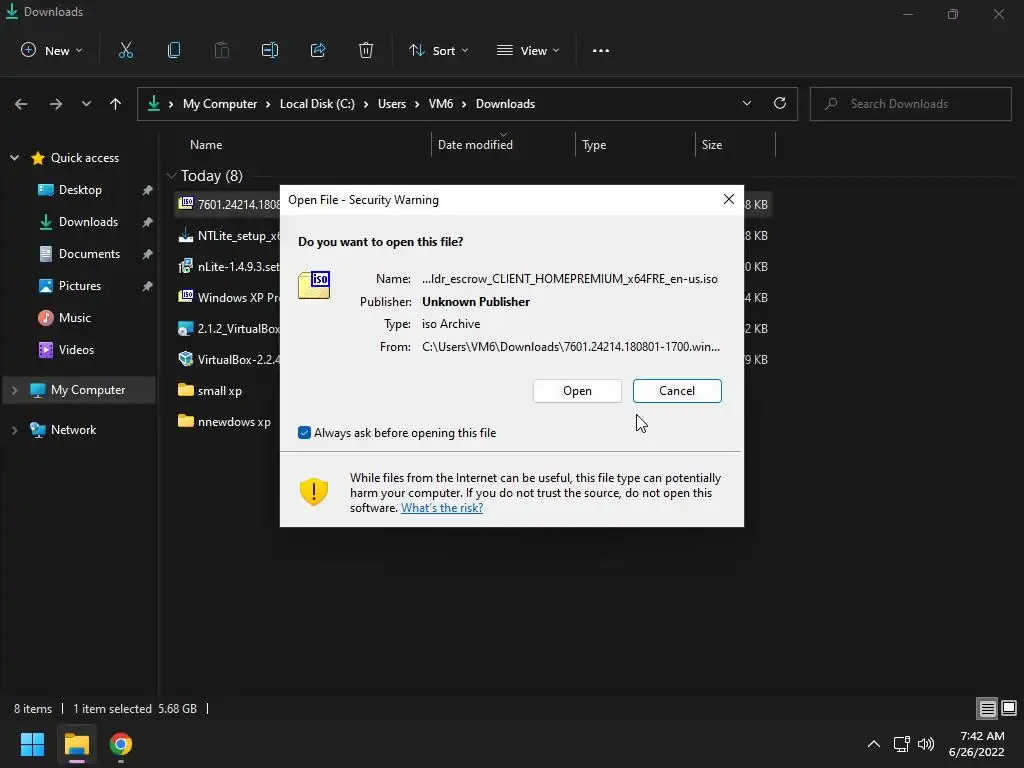
Task: Click VM6 in address breadcrumb
Action: click(441, 104)
